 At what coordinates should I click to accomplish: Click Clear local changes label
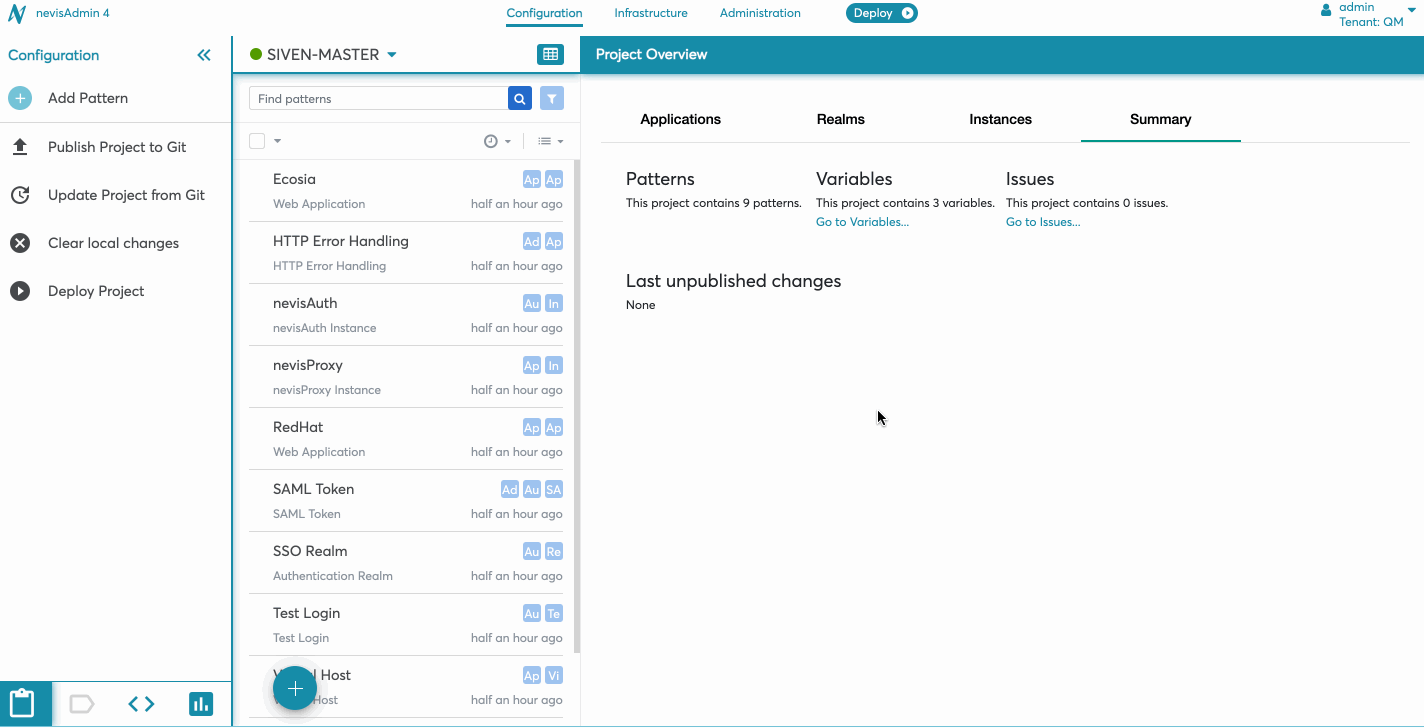point(113,243)
